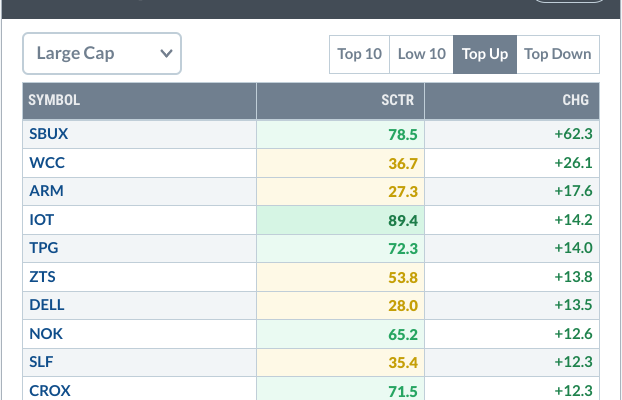Click SCTR value 89.4 for IOT

tap(403, 221)
